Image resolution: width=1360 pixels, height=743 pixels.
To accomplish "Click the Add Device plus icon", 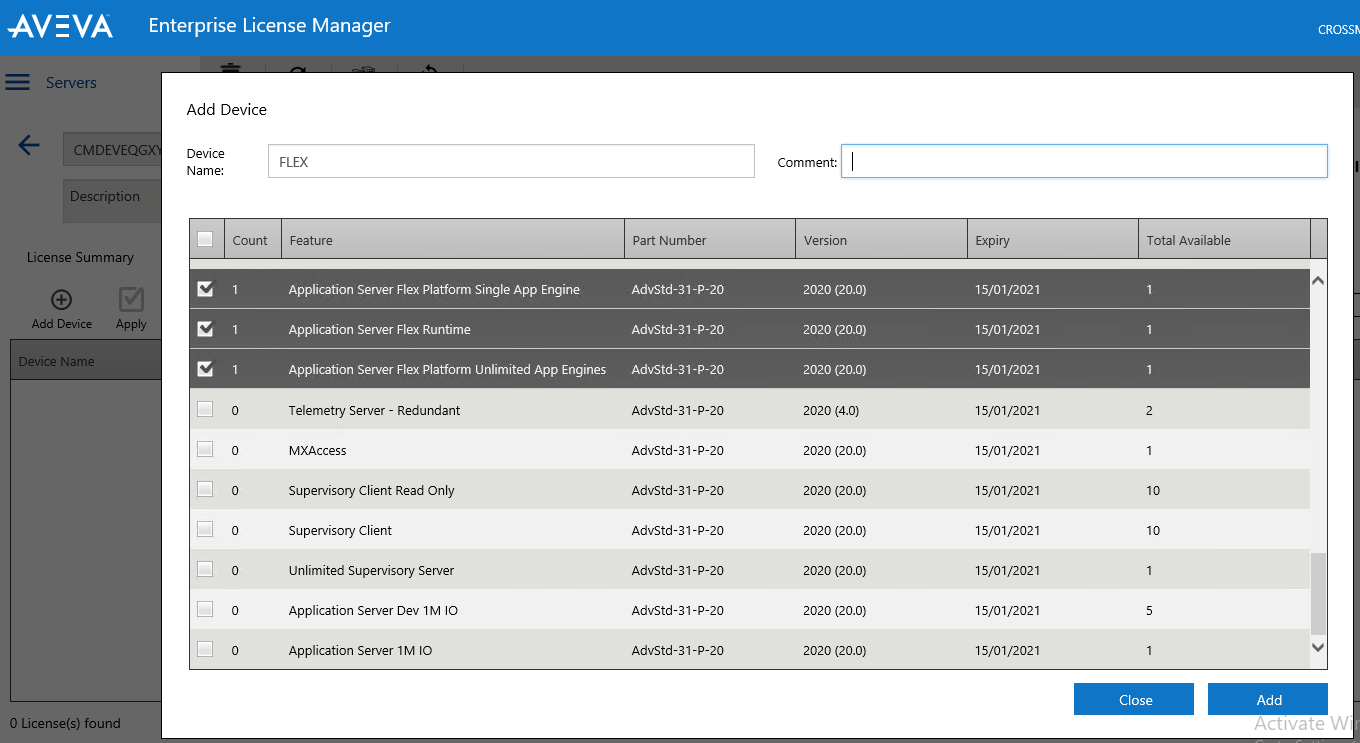I will pos(61,300).
